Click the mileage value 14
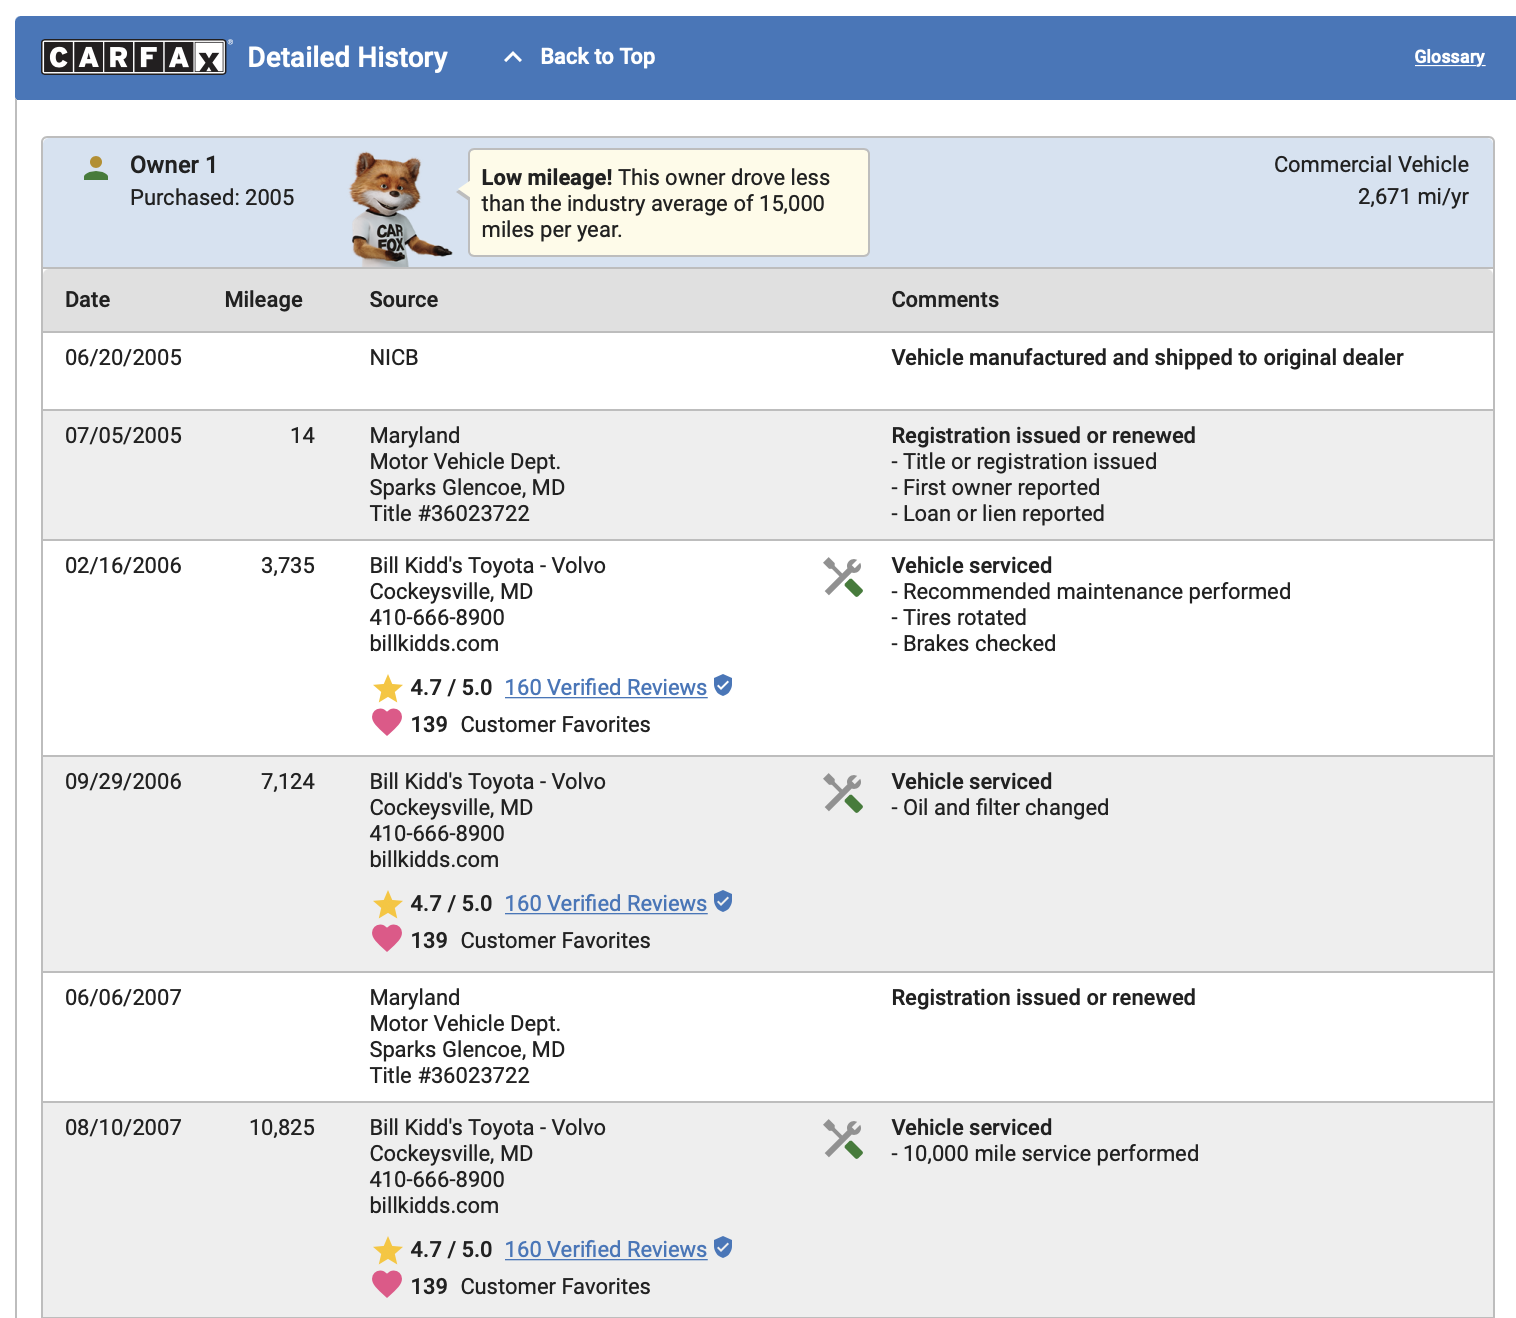 click(302, 436)
